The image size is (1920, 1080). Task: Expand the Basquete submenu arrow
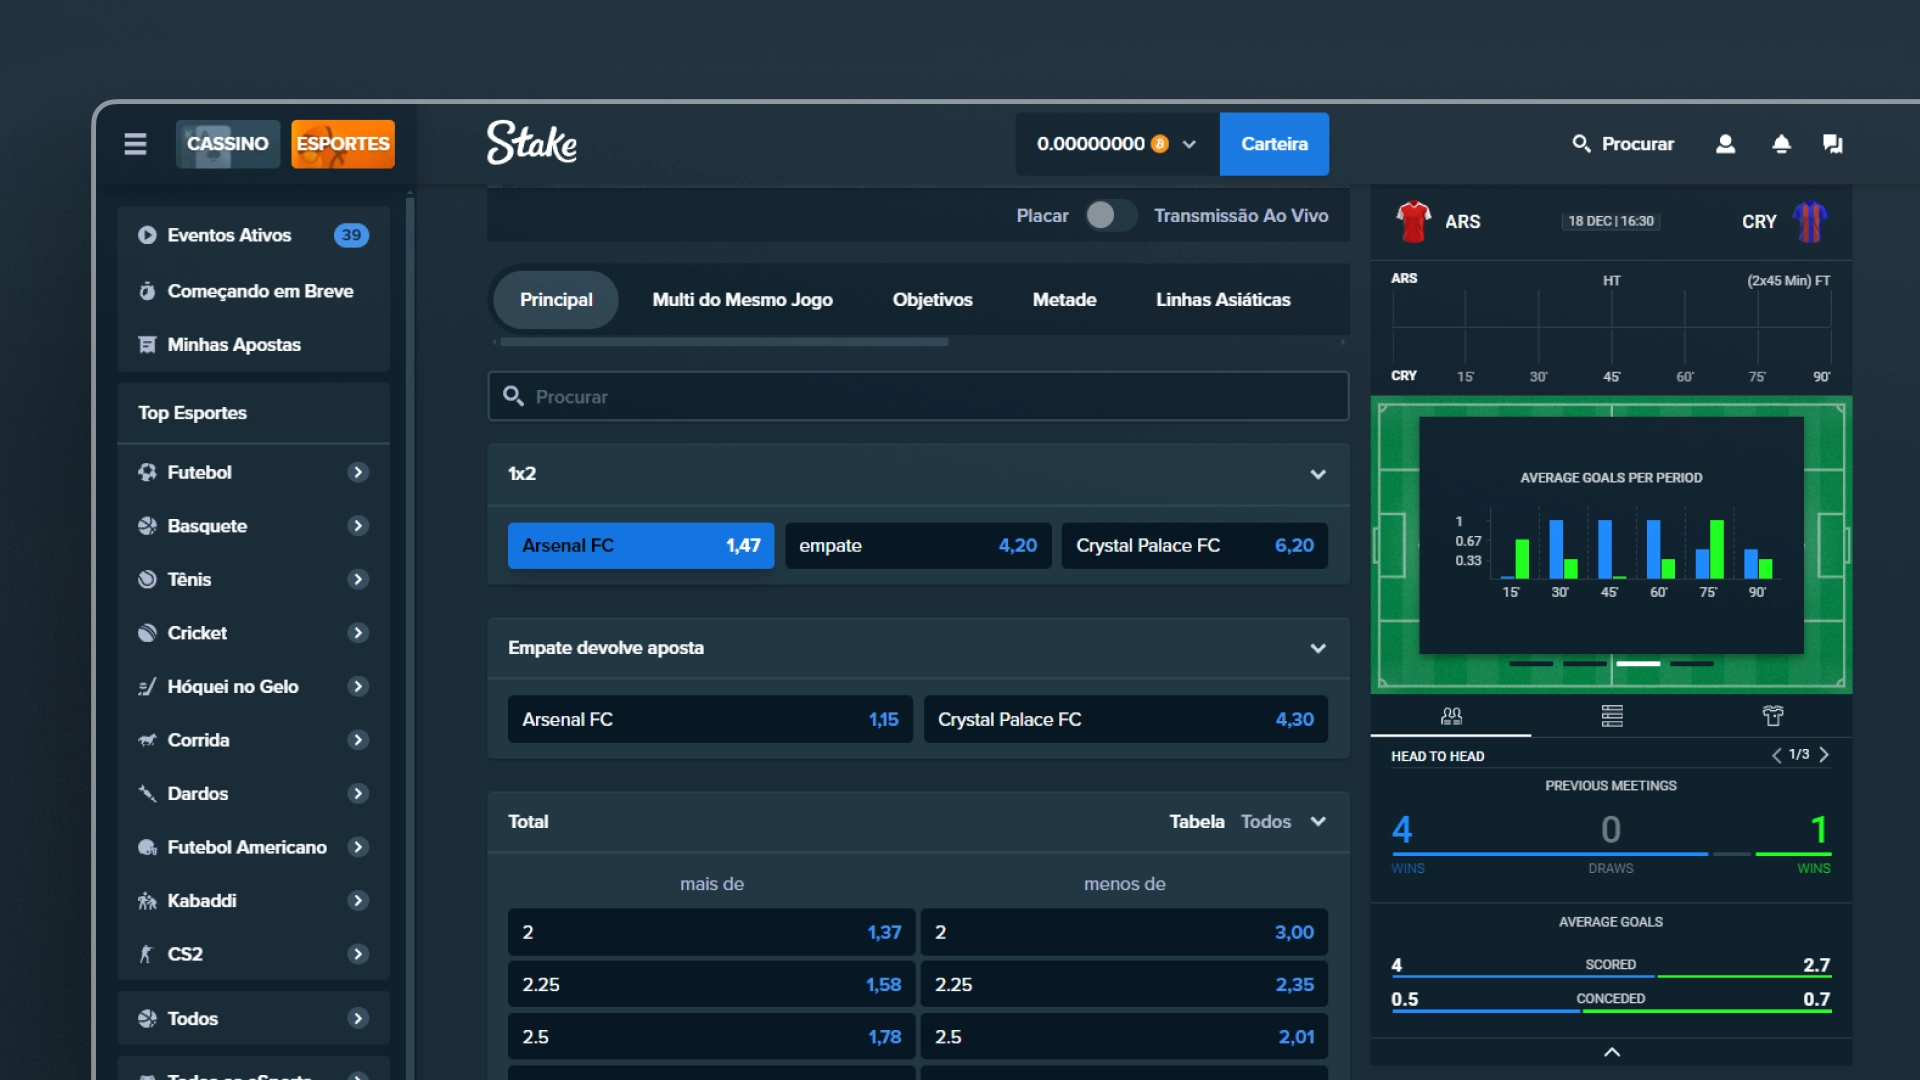358,526
